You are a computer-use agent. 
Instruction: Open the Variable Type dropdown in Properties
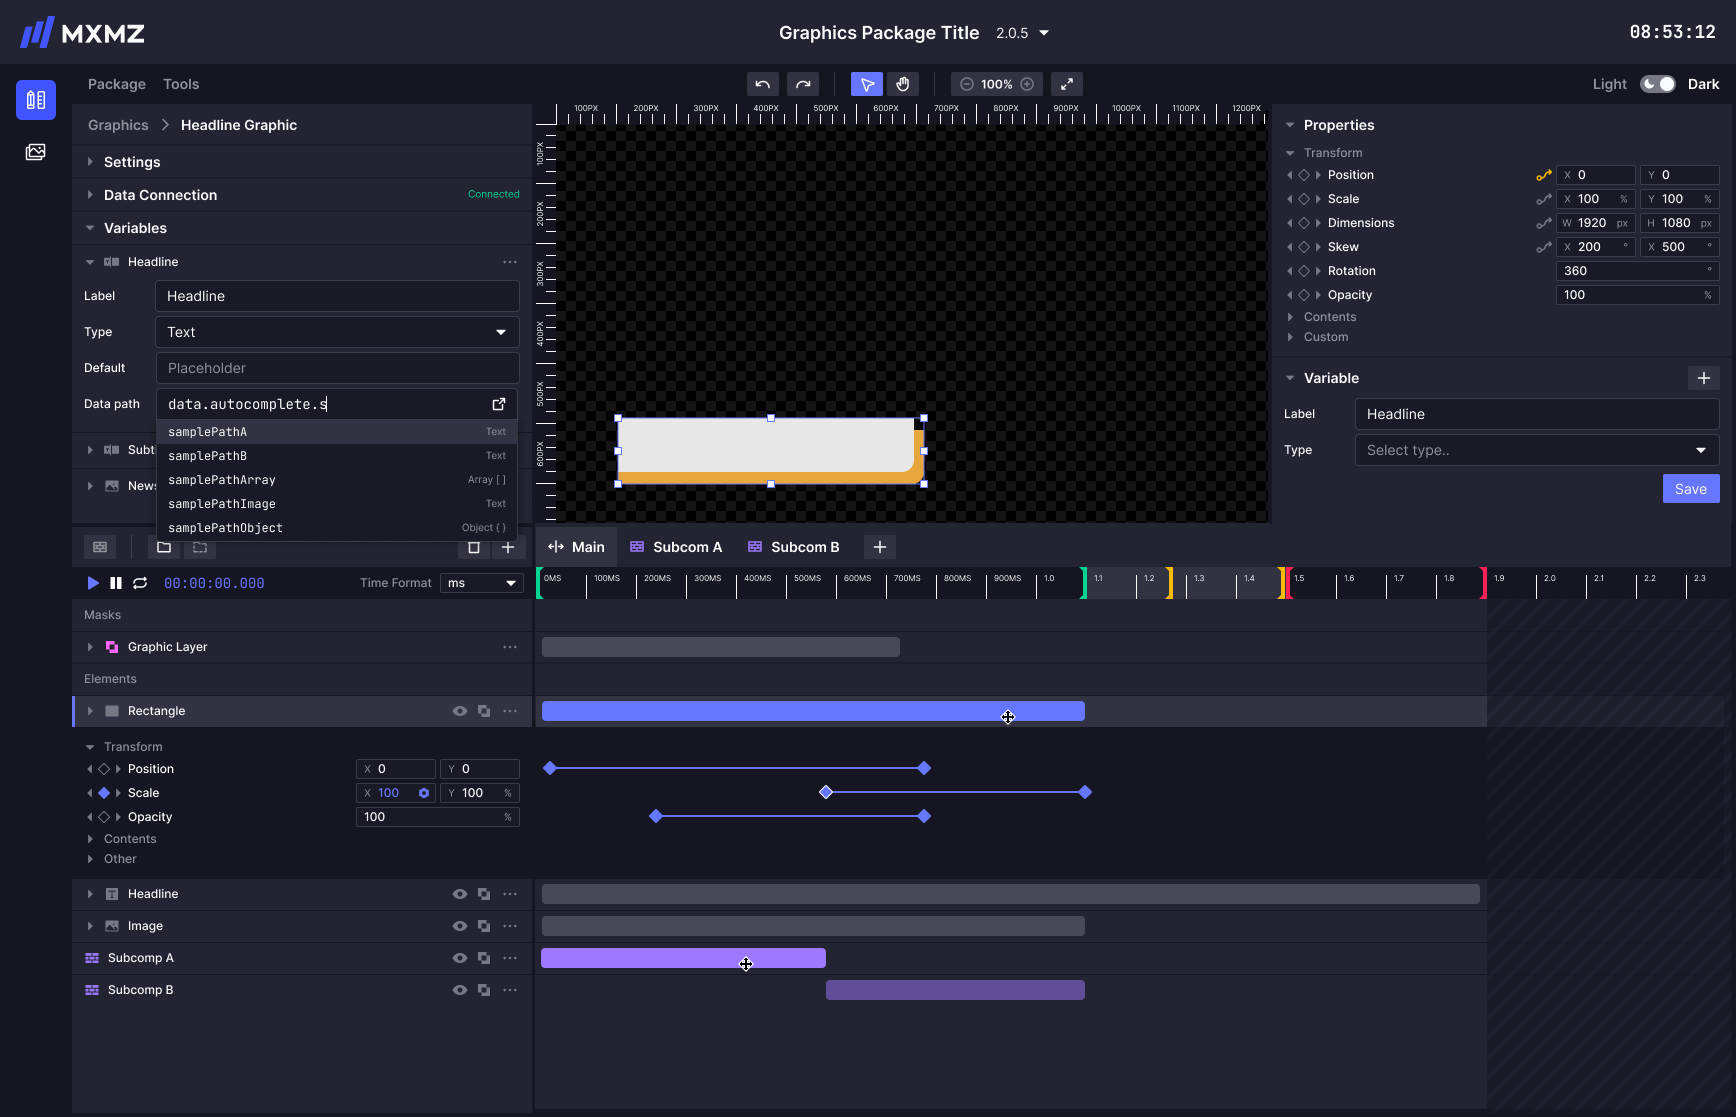1537,450
